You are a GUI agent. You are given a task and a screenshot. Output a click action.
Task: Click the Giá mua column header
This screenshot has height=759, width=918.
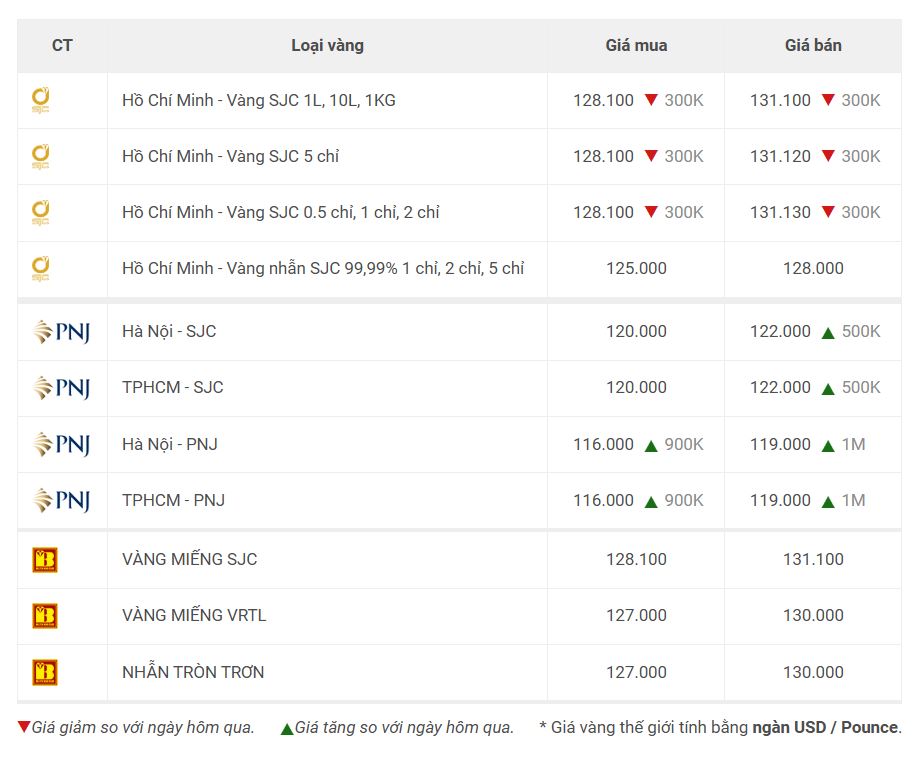[636, 45]
